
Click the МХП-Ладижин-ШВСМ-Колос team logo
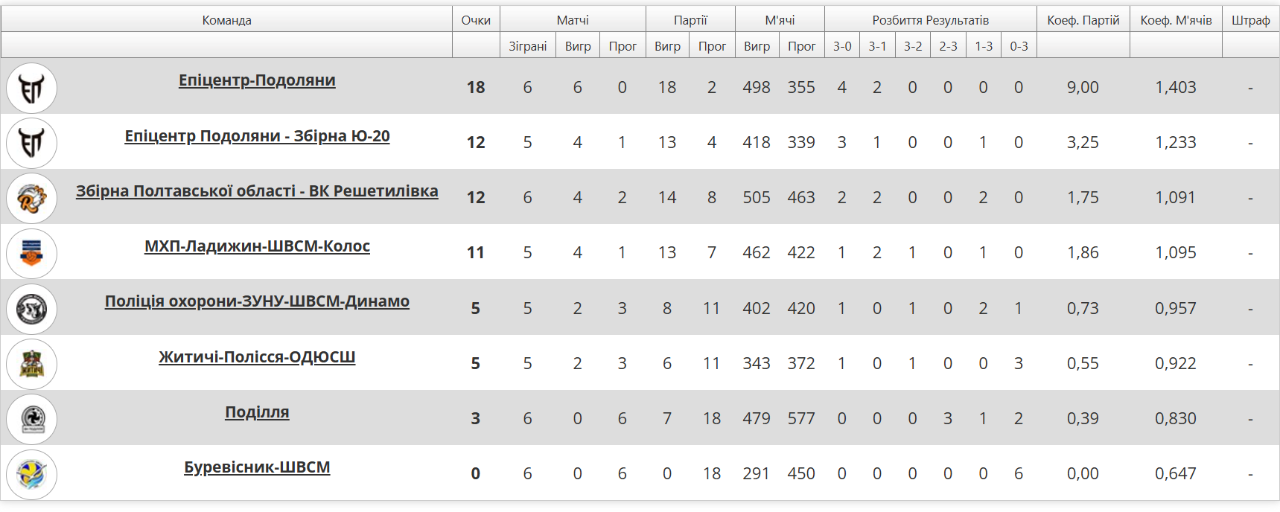[x=32, y=253]
